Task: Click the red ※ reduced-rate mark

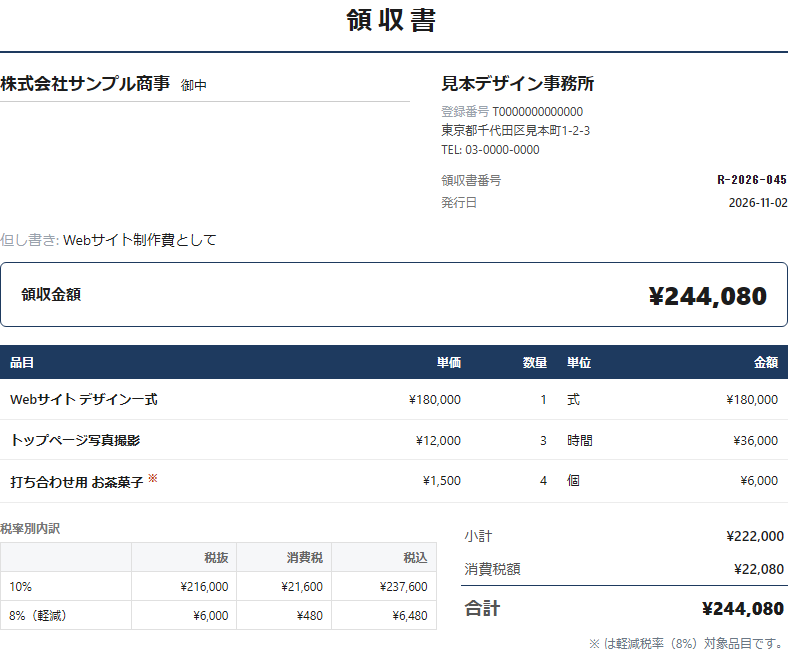Action: click(x=153, y=478)
